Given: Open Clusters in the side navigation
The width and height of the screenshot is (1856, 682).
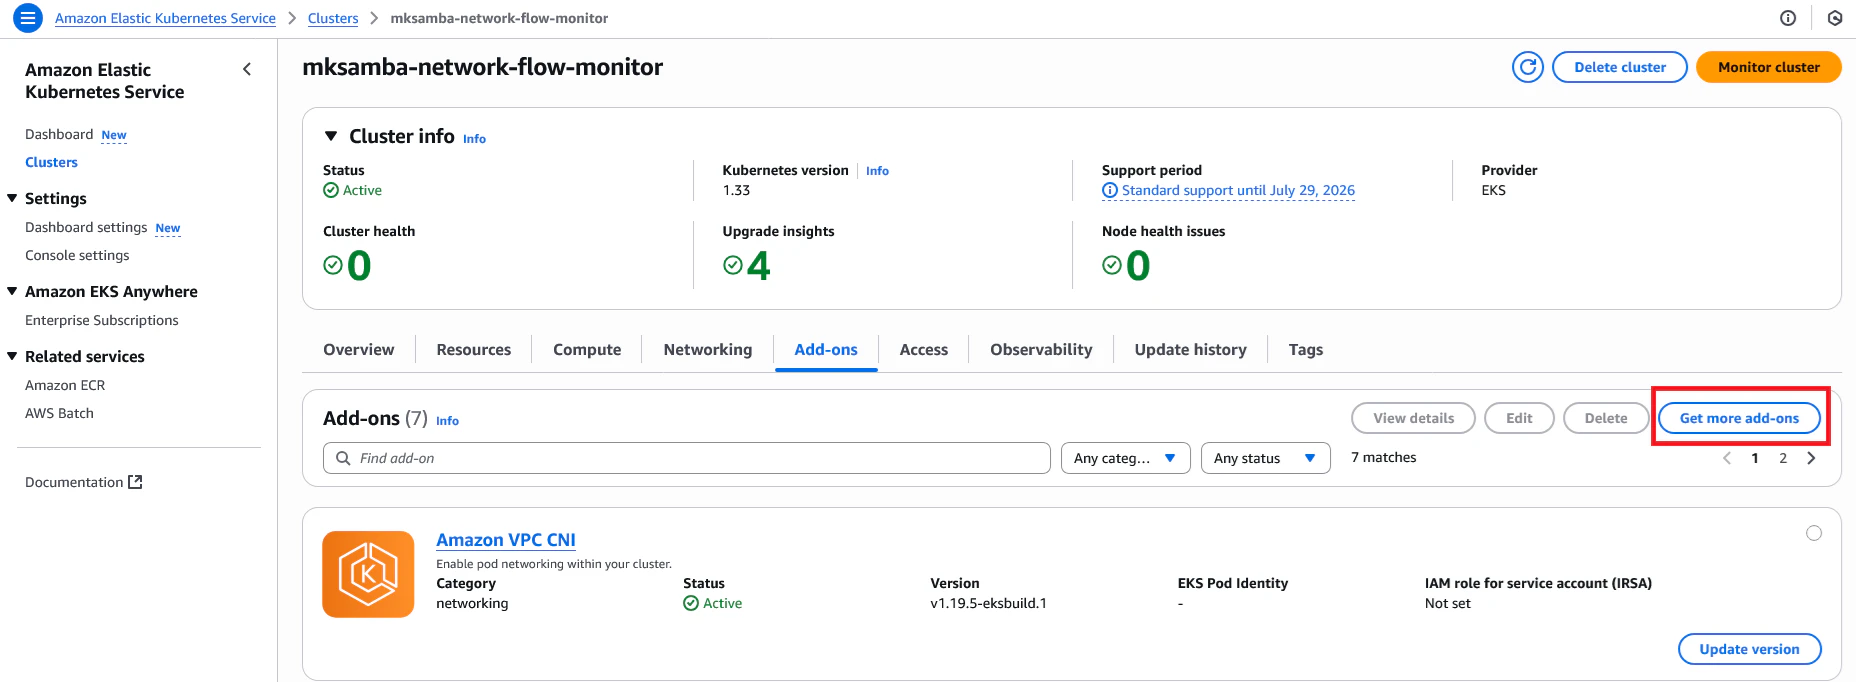Looking at the screenshot, I should pyautogui.click(x=51, y=162).
